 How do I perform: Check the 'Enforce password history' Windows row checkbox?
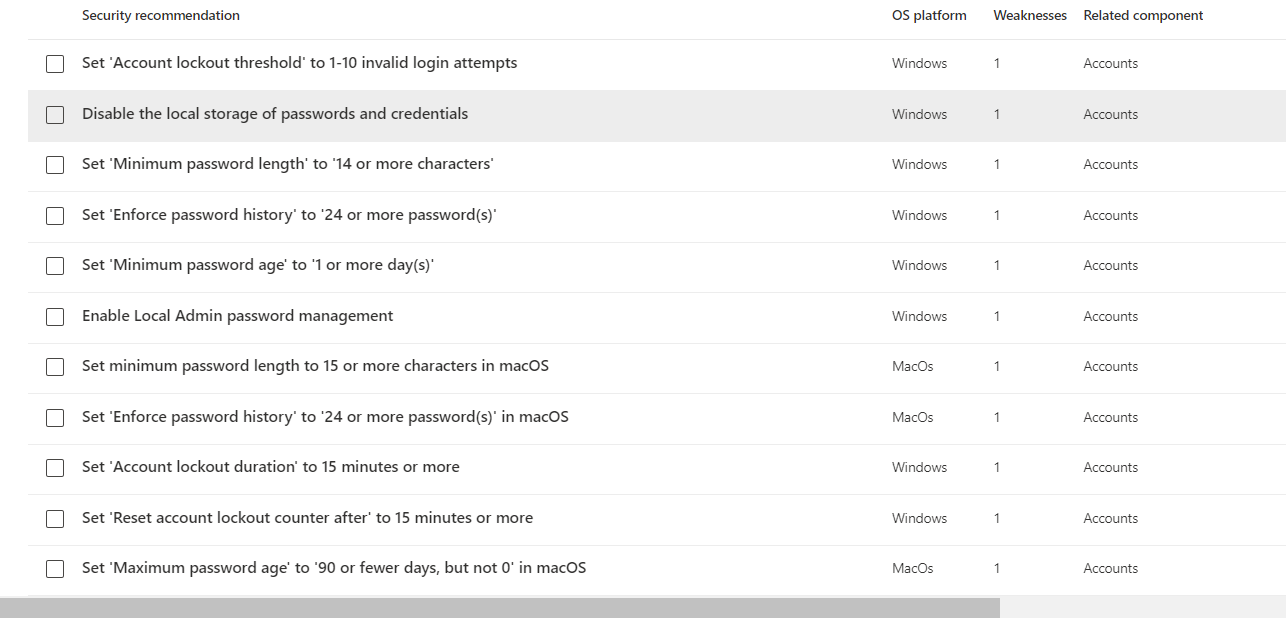[x=55, y=215]
